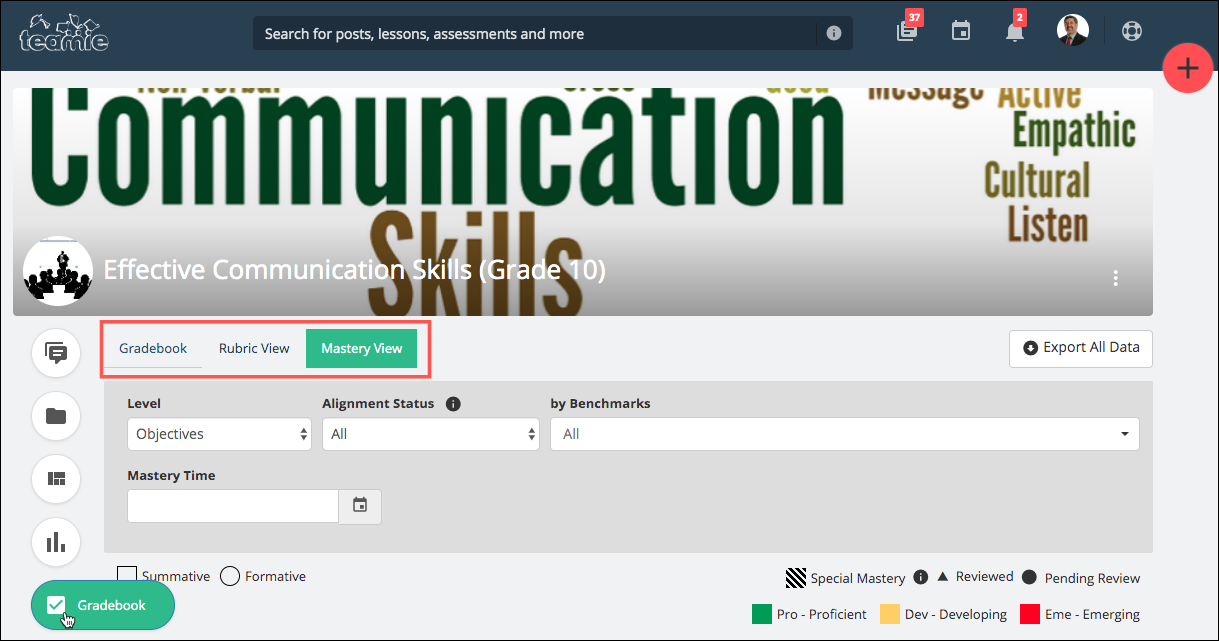
Task: Click the "Dev - Developing" legend text
Action: (x=956, y=615)
